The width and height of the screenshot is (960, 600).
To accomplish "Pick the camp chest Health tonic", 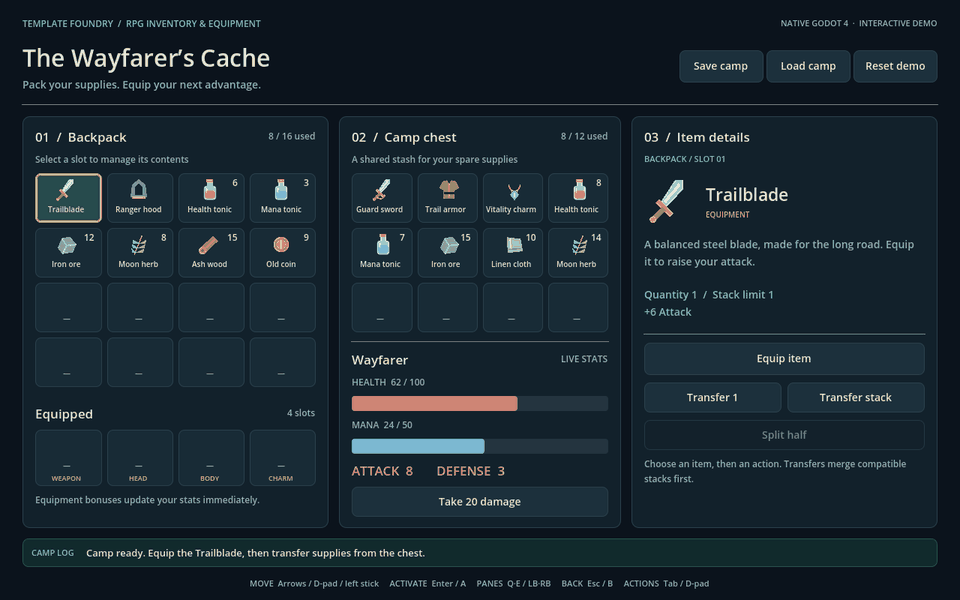I will point(578,198).
